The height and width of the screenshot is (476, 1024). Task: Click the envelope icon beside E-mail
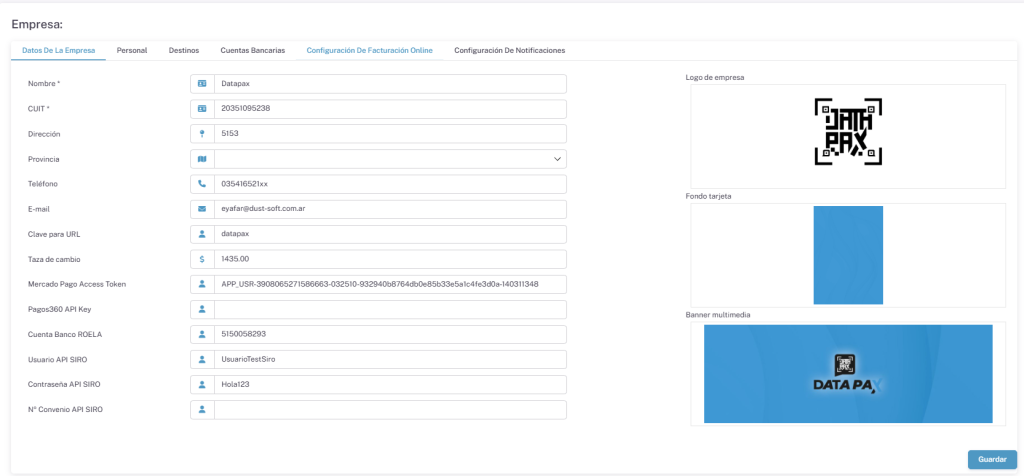tap(202, 209)
